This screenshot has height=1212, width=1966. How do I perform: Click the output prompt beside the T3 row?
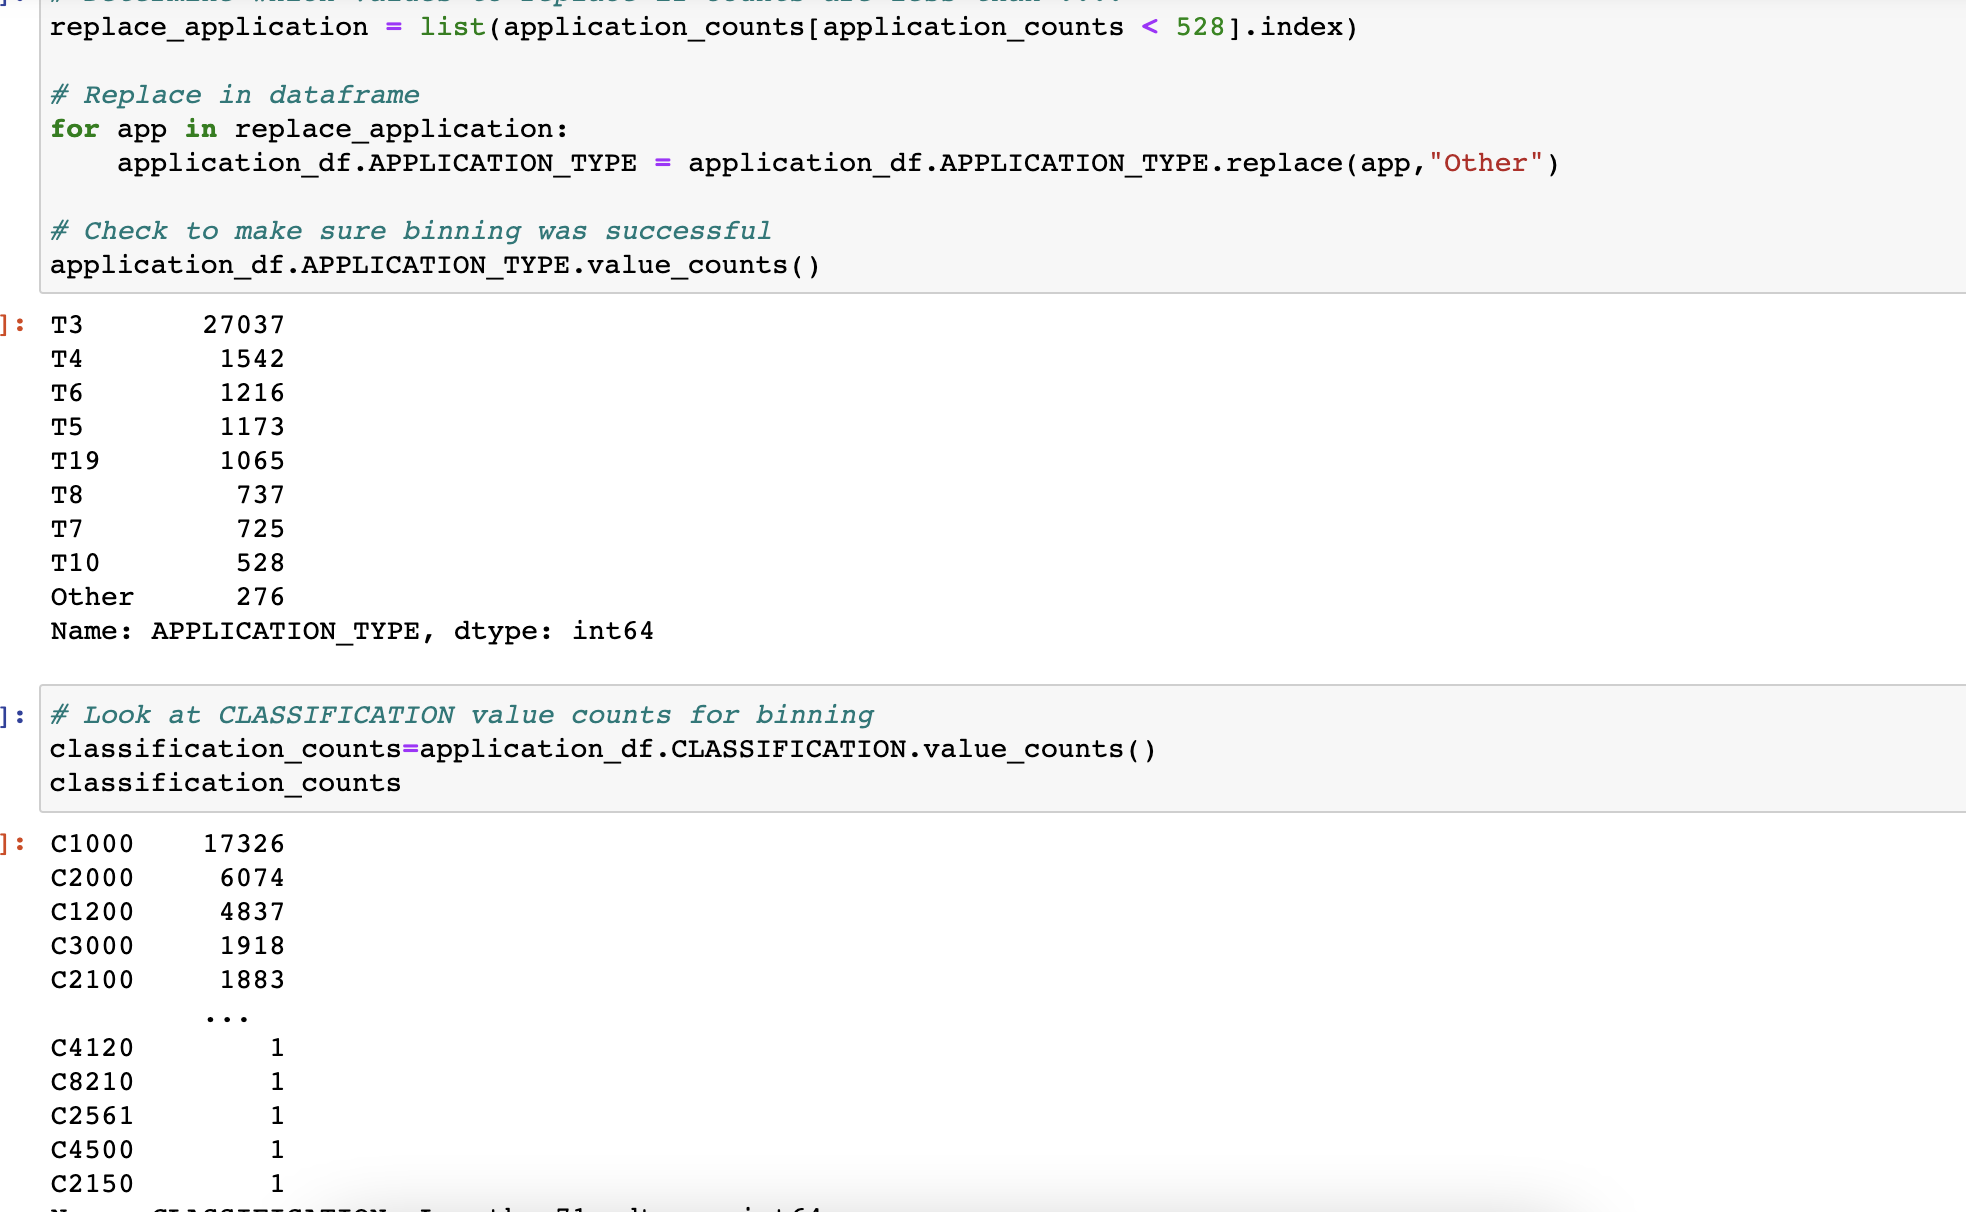click(x=14, y=325)
